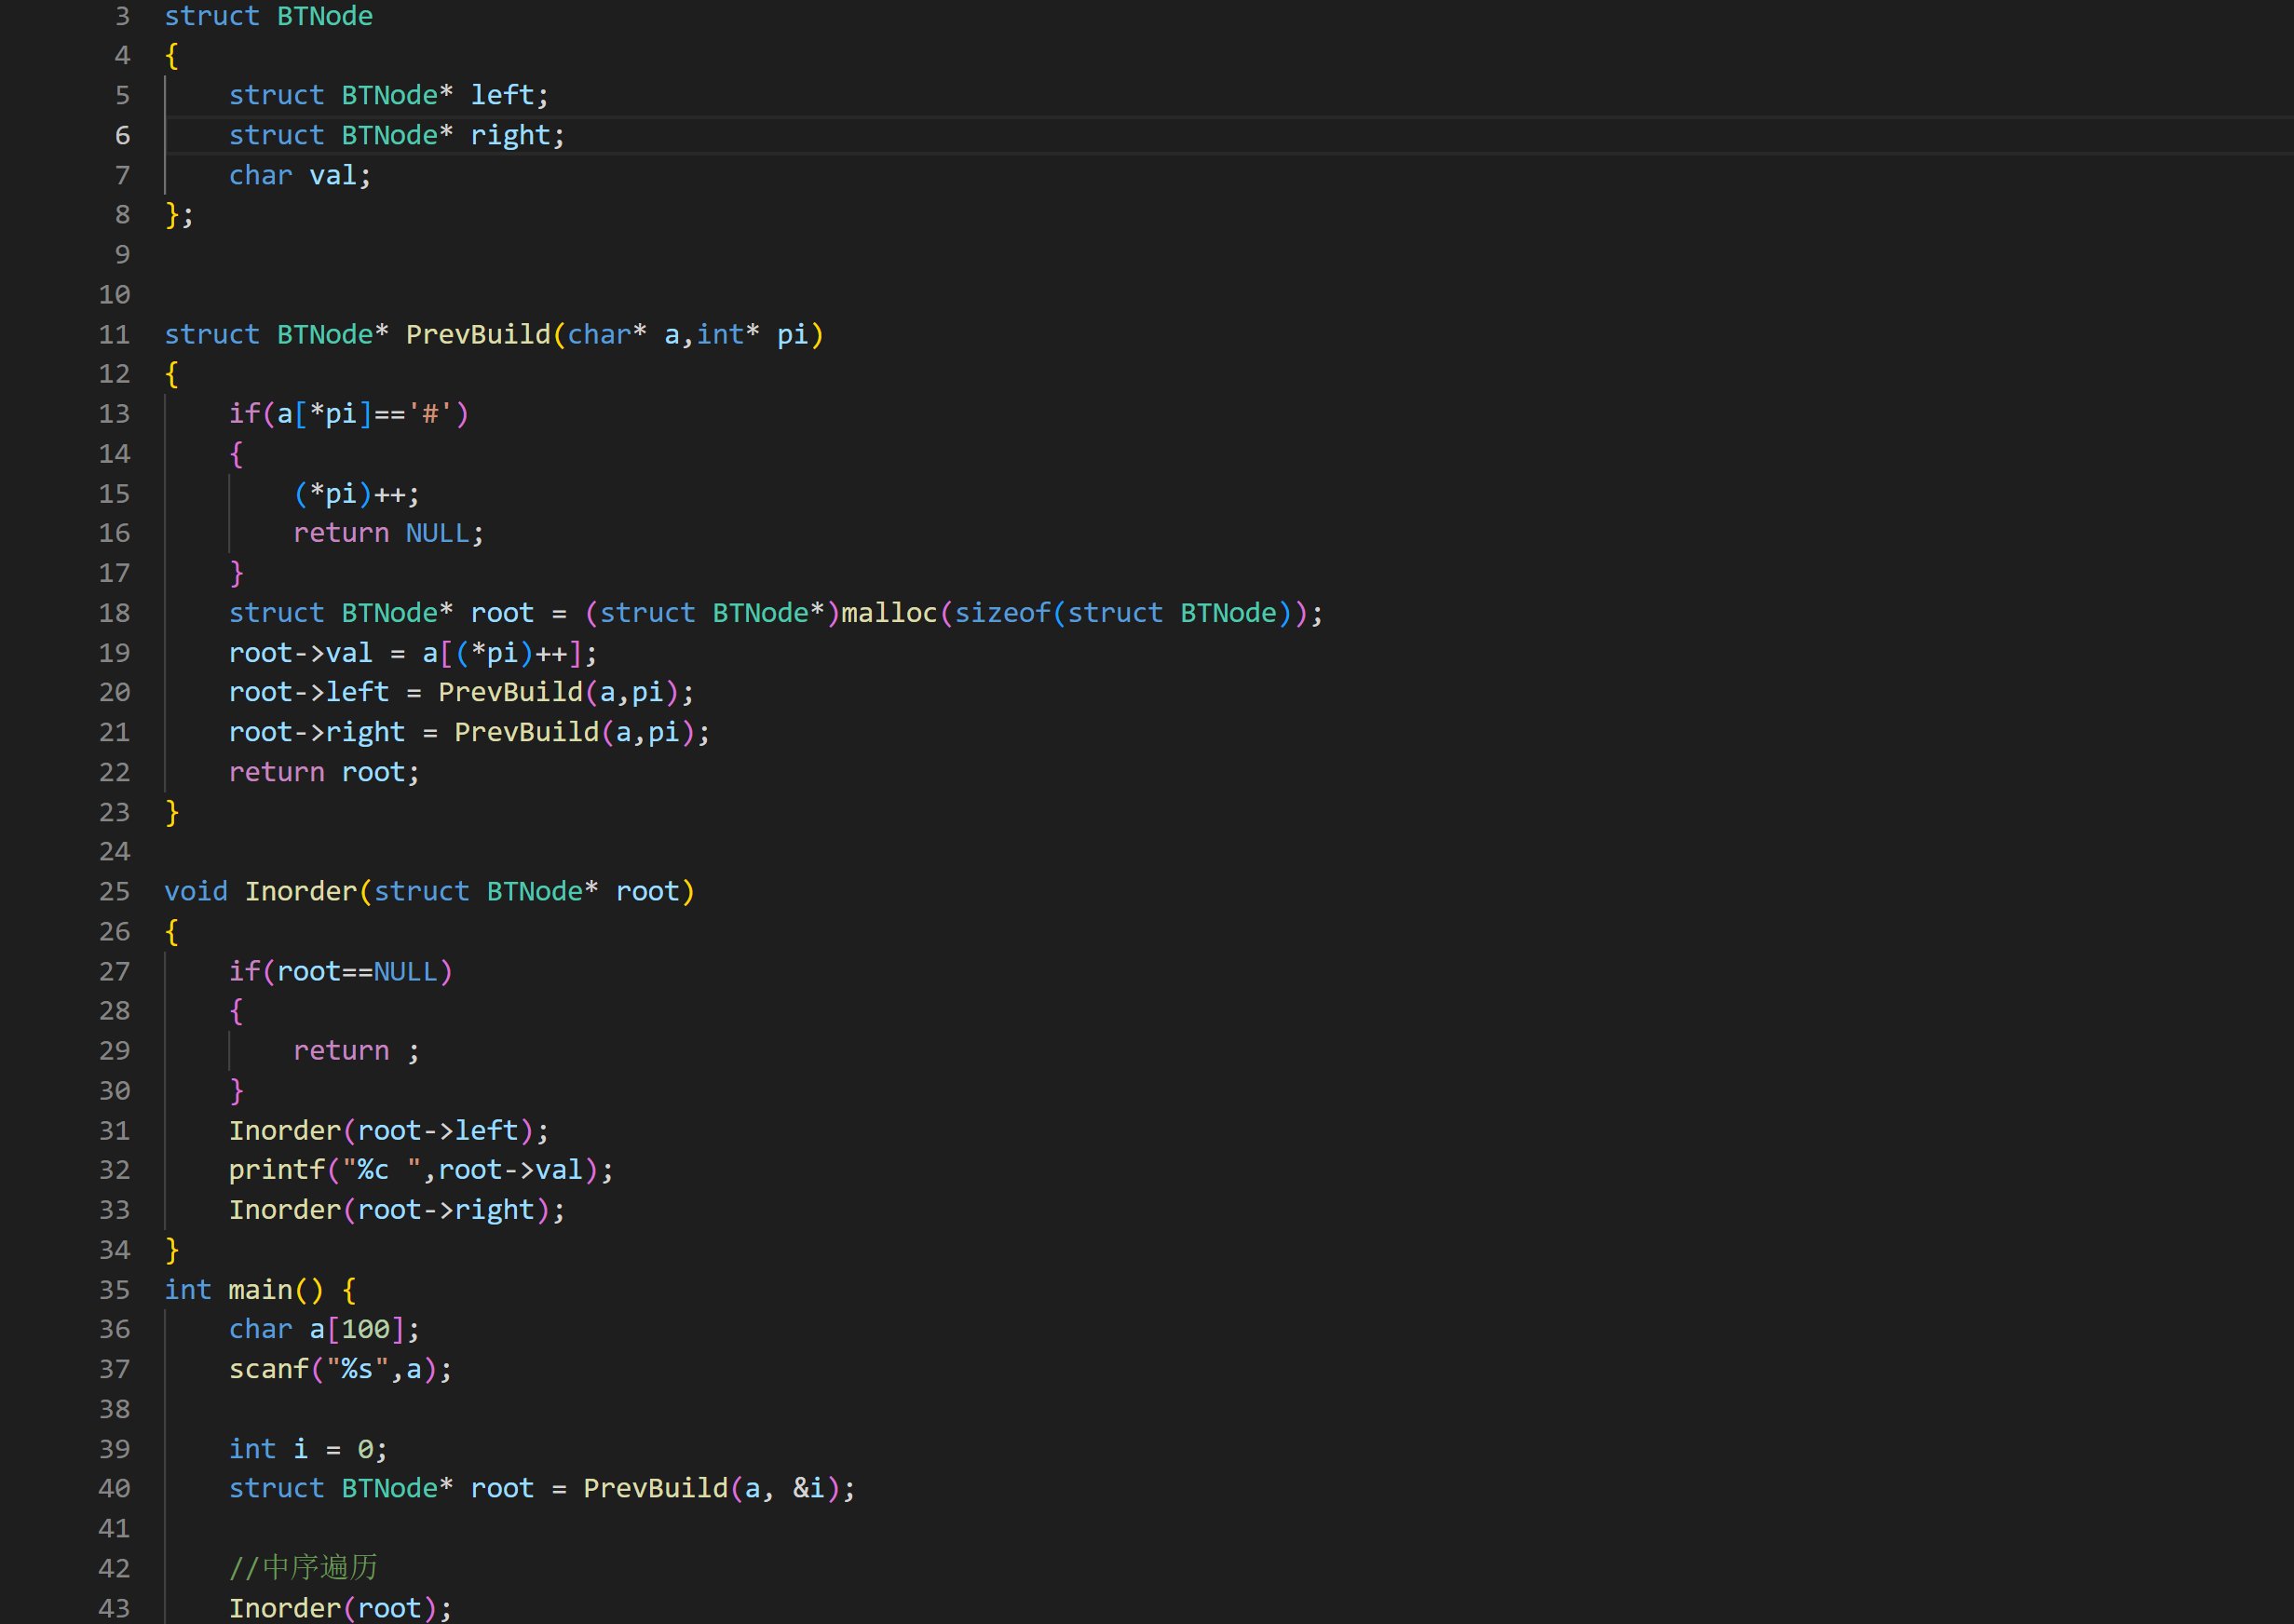The height and width of the screenshot is (1624, 2294).
Task: Place cursor on PrevBuild function definition name
Action: pyautogui.click(x=477, y=334)
